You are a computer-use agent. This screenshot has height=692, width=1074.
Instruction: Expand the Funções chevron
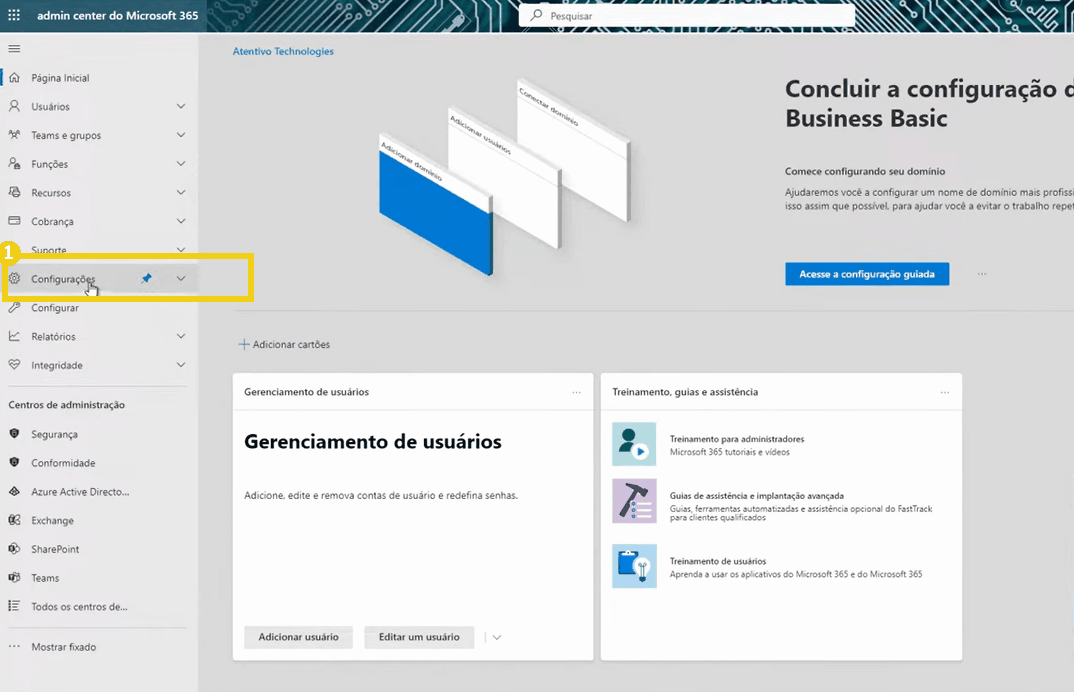[181, 164]
